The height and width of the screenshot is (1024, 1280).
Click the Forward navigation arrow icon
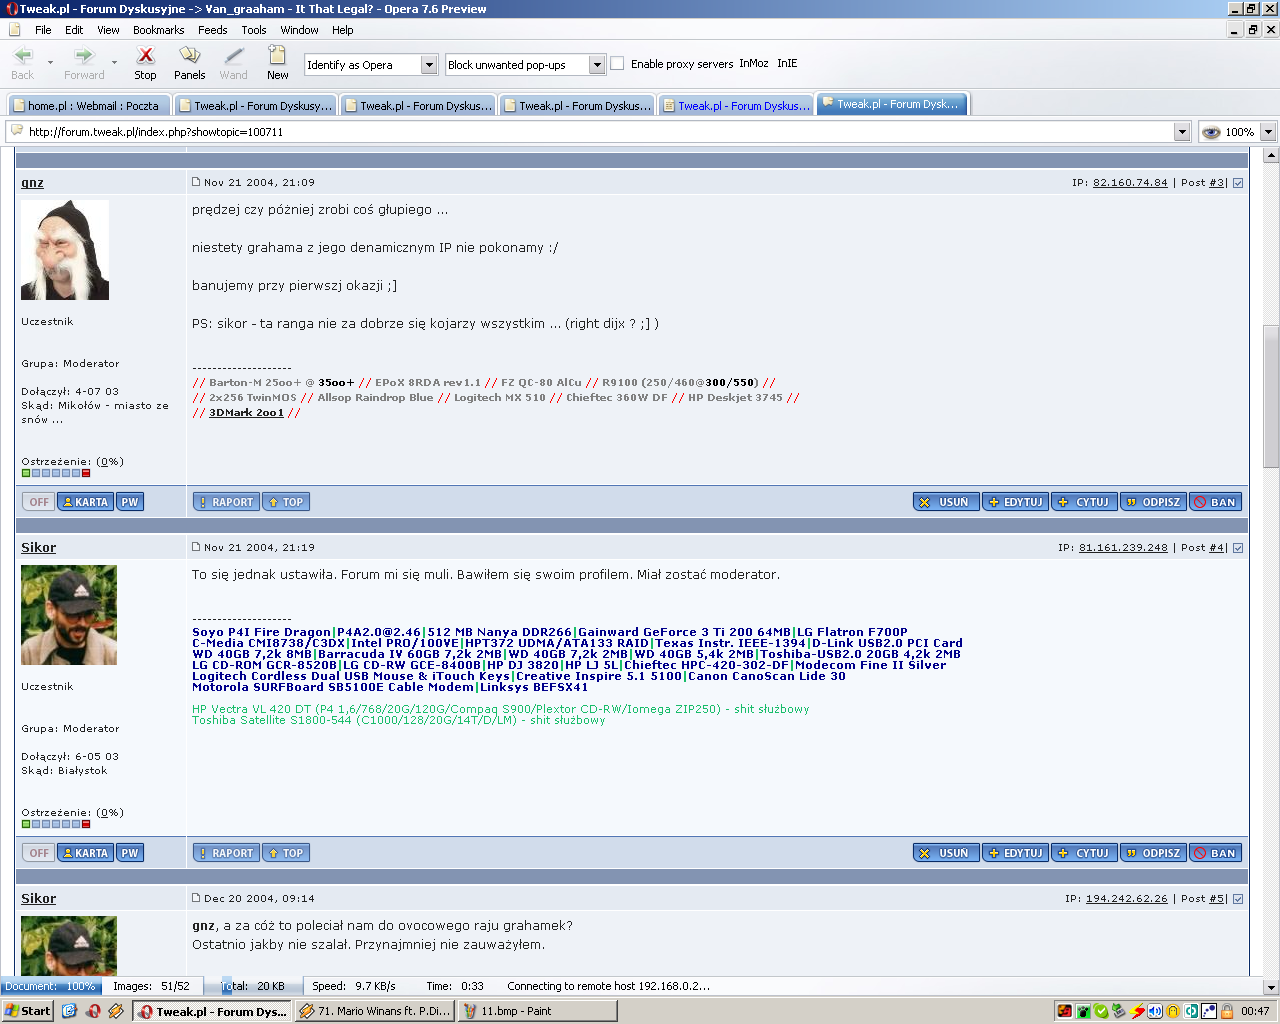[84, 56]
